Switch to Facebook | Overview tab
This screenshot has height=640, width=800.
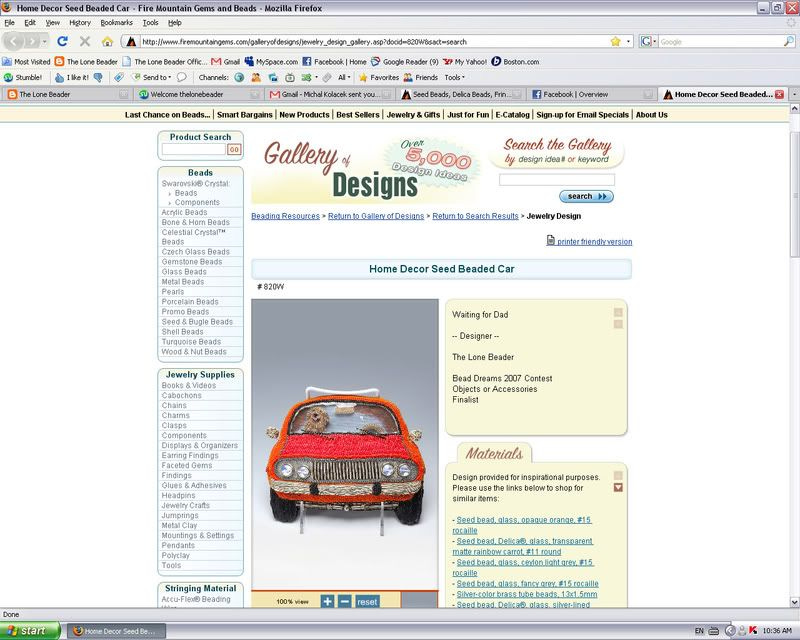(591, 94)
